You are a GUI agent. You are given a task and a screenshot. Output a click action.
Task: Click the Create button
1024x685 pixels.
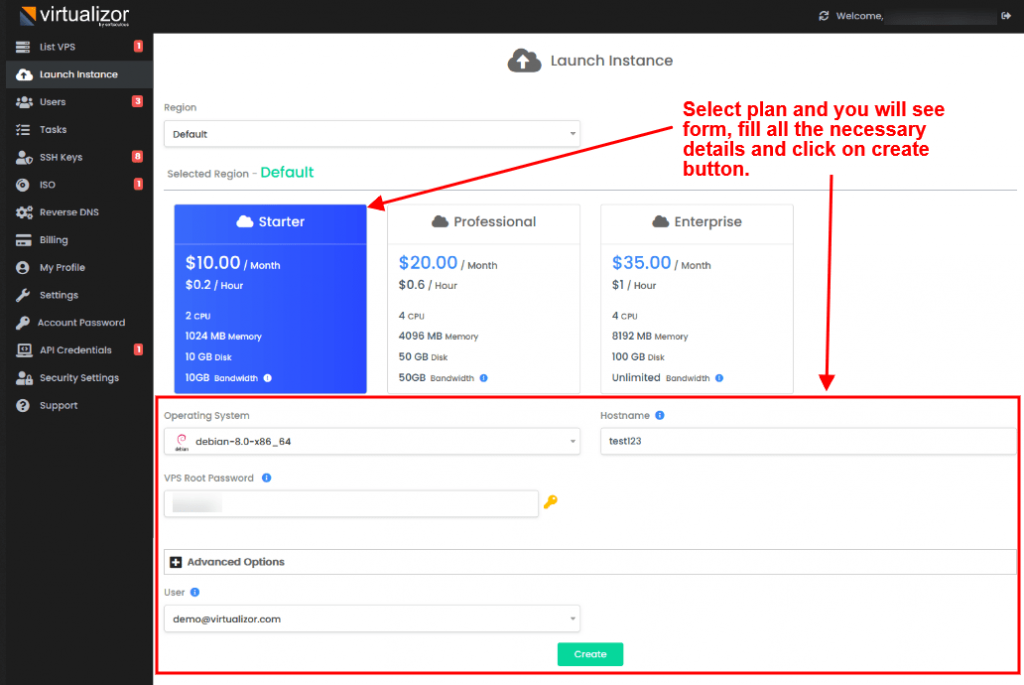(x=590, y=654)
